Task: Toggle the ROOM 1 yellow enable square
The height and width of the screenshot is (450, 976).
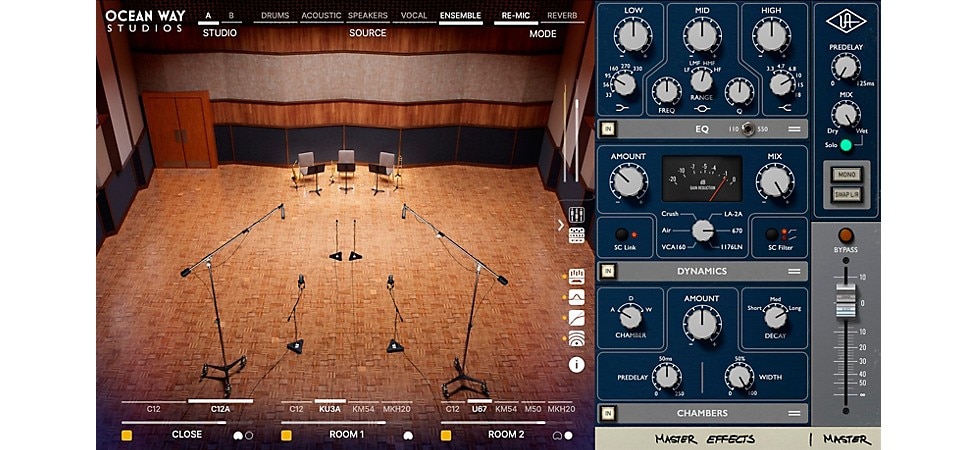Action: pyautogui.click(x=286, y=435)
